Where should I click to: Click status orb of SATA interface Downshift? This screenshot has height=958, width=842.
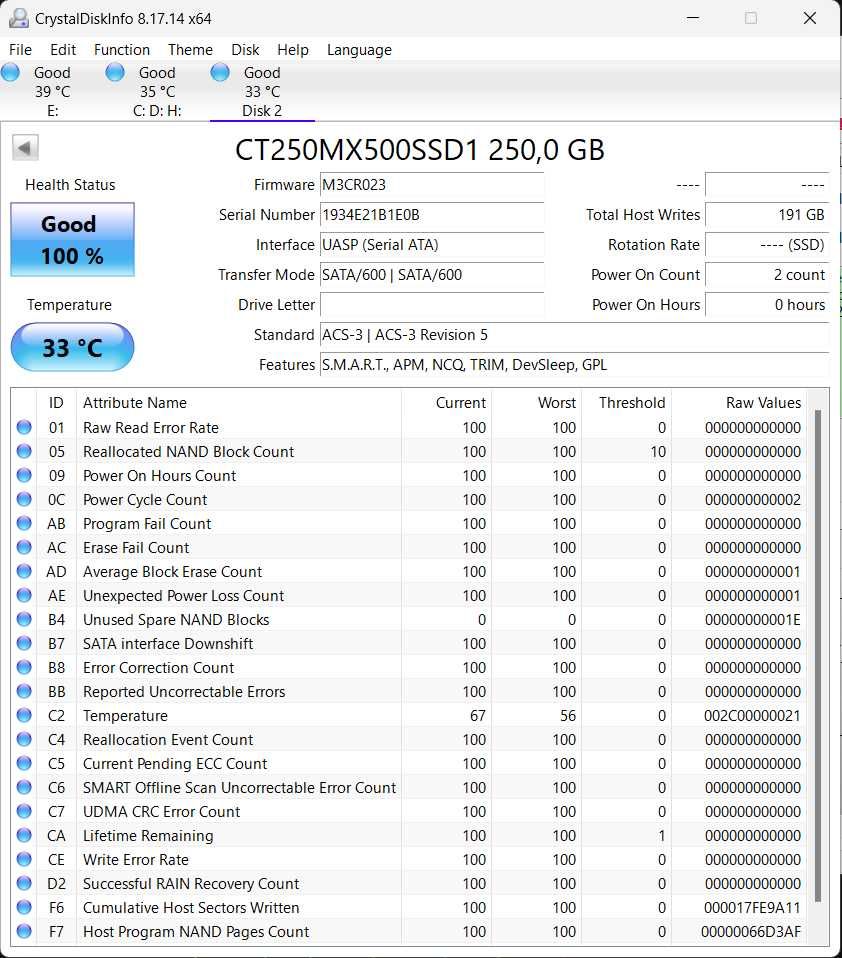[24, 643]
